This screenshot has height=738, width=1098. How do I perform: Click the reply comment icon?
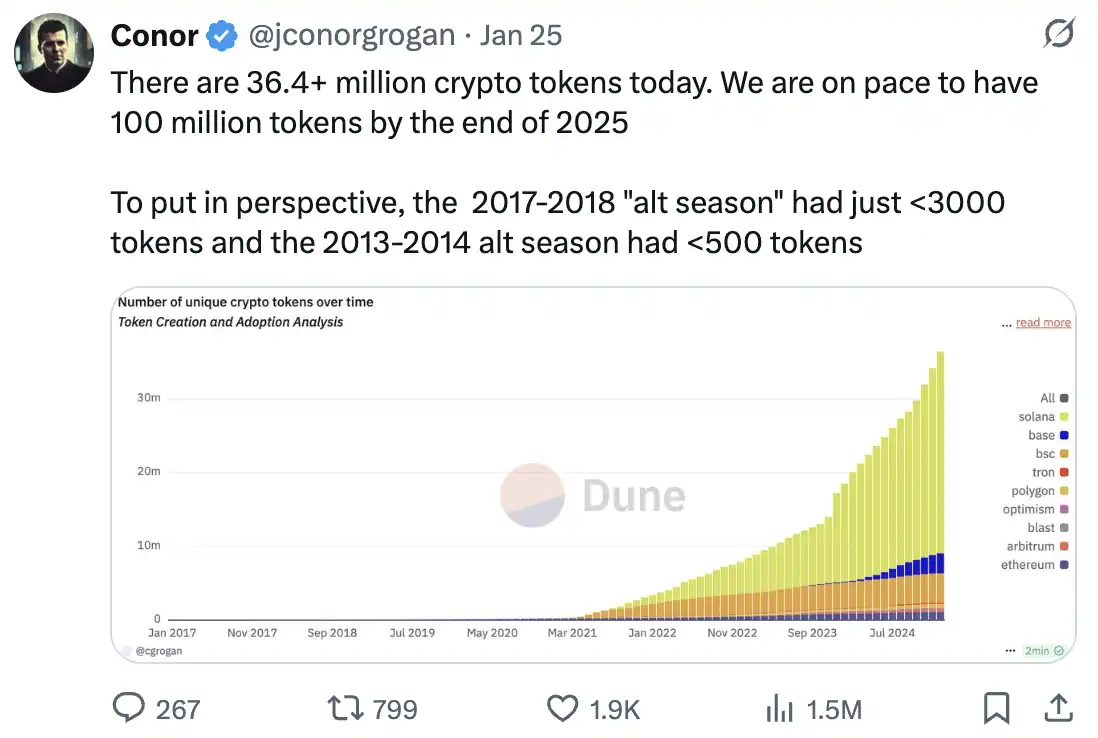(129, 708)
